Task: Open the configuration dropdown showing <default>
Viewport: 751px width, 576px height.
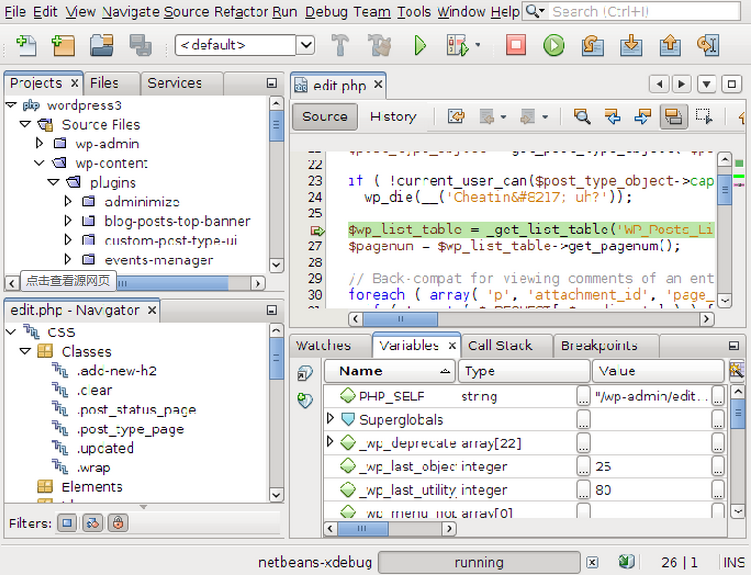Action: tap(305, 45)
